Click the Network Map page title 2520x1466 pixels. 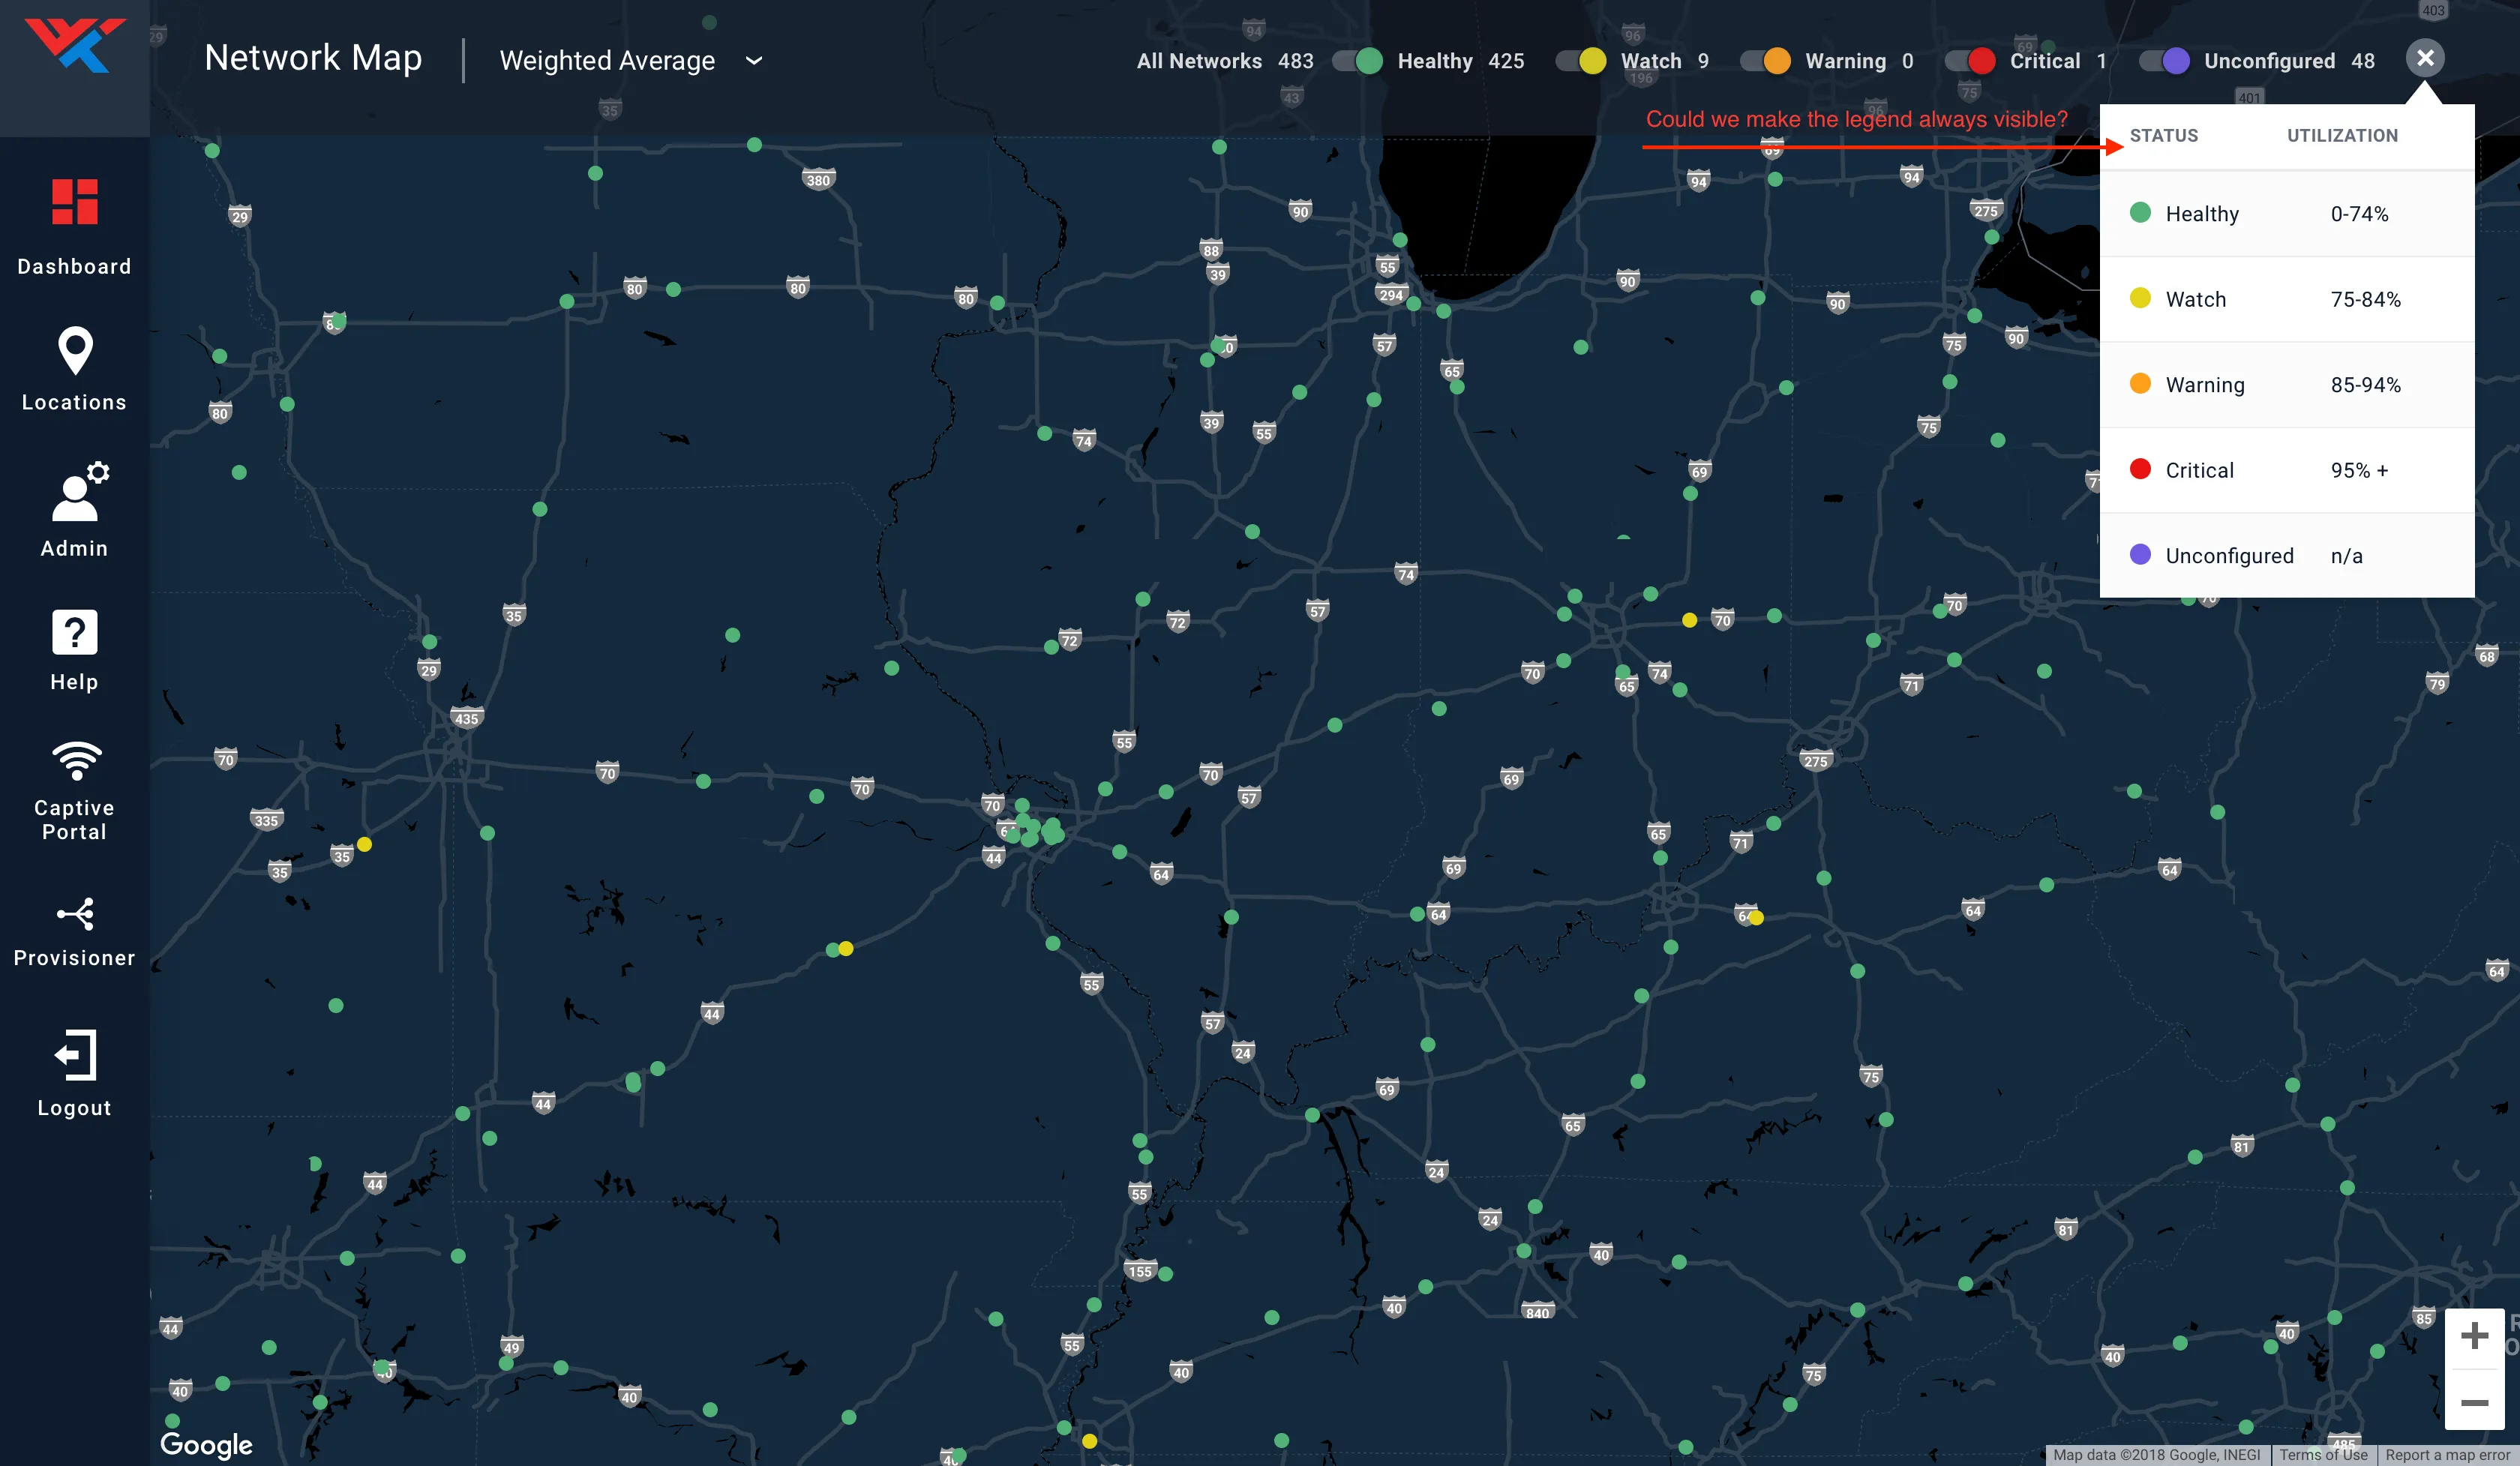click(313, 58)
